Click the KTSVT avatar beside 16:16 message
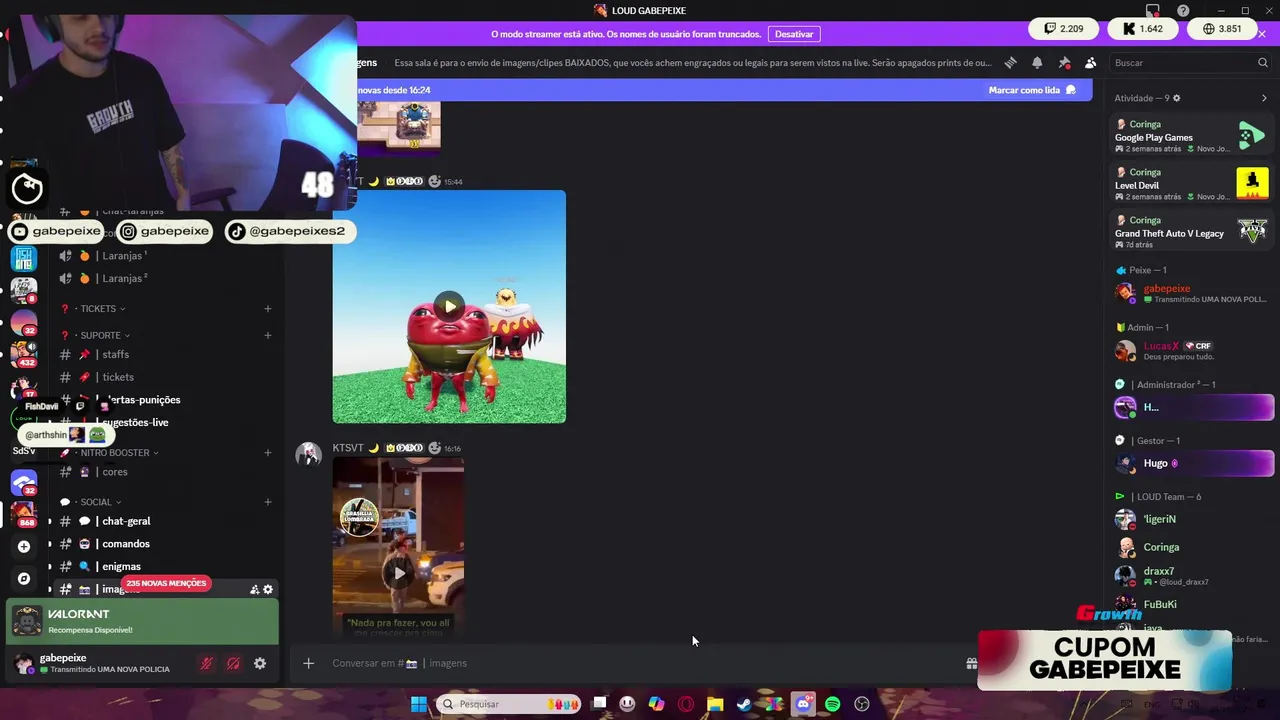The image size is (1280, 720). point(308,455)
